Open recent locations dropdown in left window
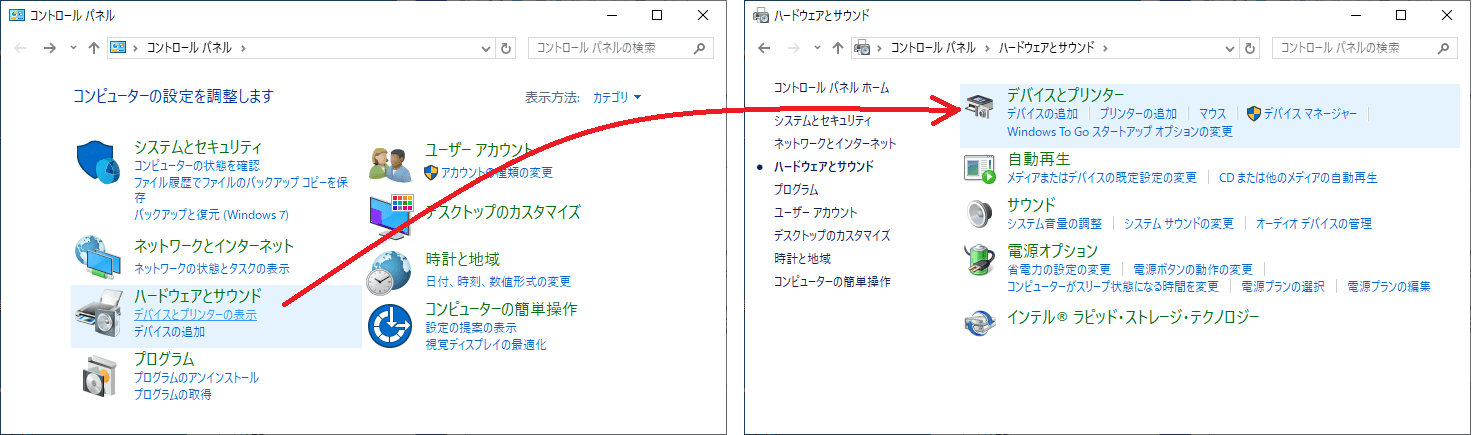The image size is (1472, 435). pyautogui.click(x=74, y=48)
